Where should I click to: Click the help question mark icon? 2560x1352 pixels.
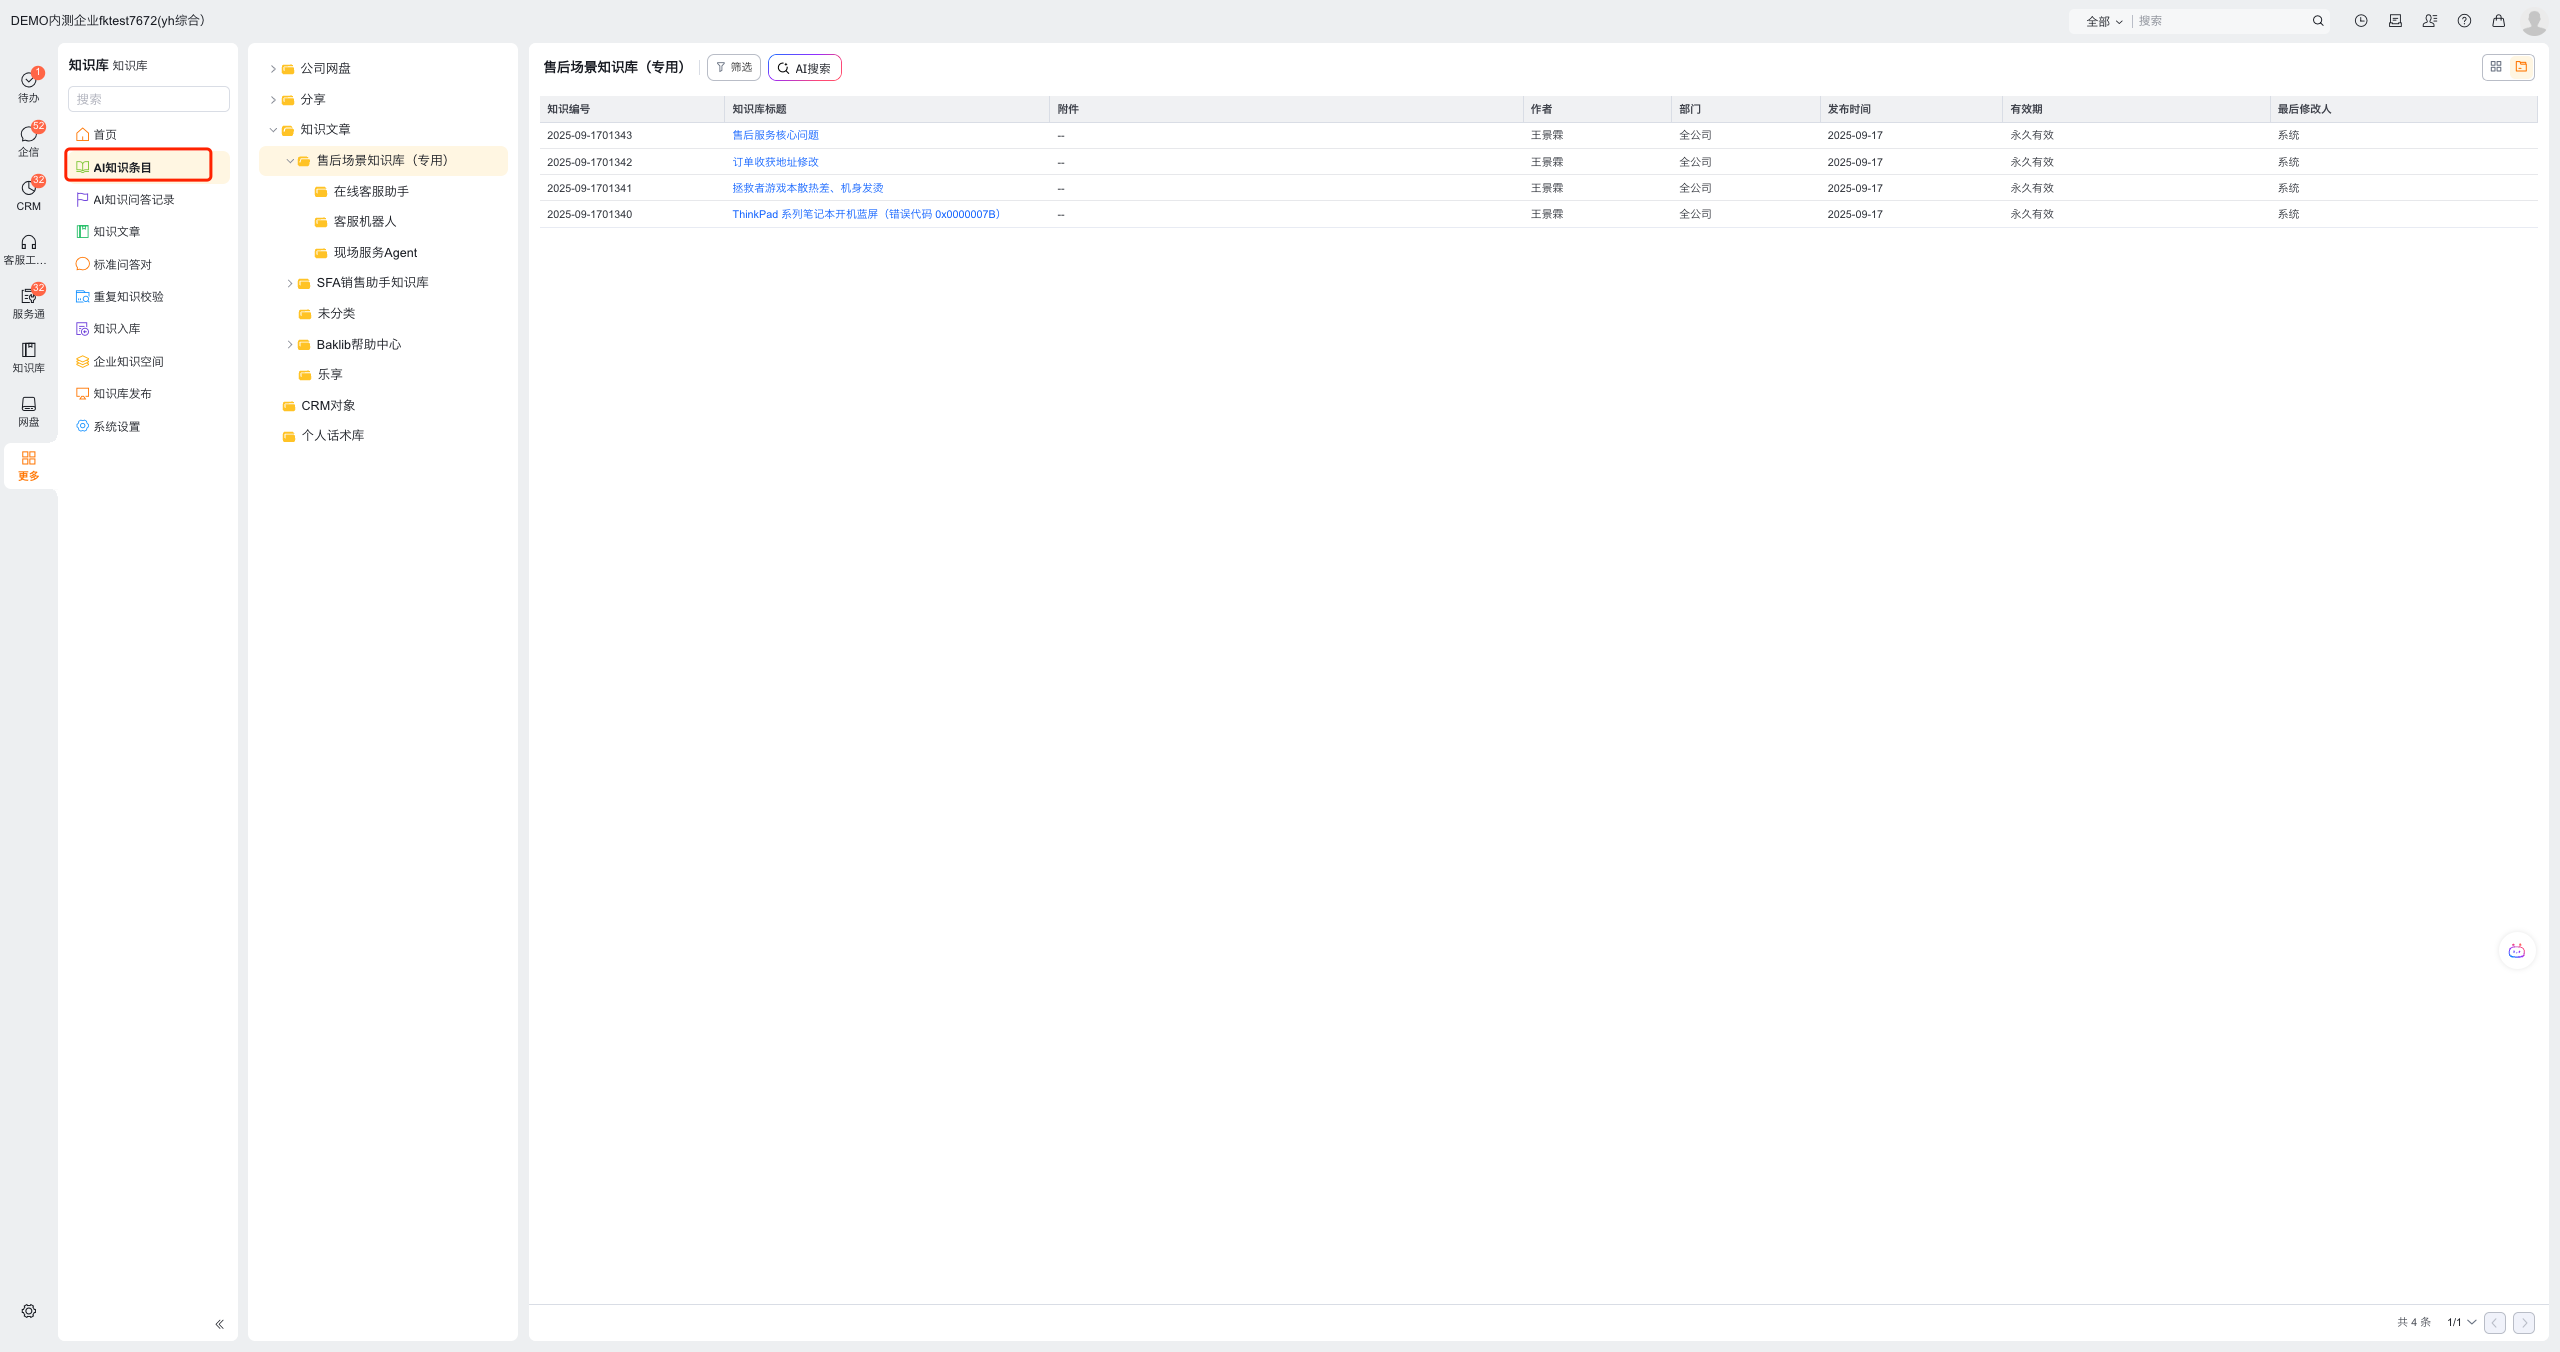2464,21
